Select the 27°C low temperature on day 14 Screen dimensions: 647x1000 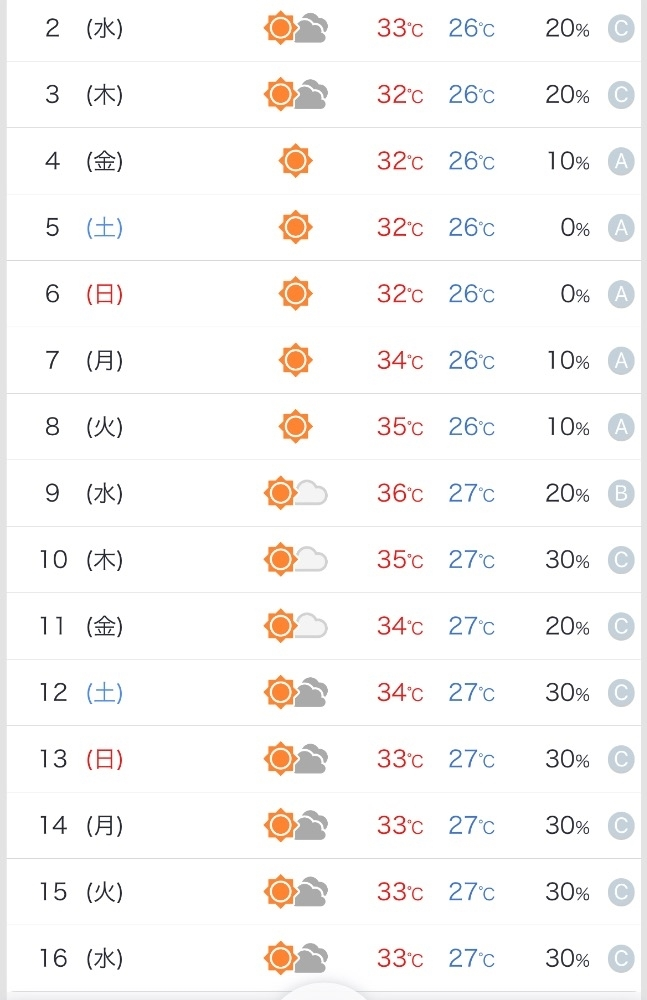pyautogui.click(x=472, y=825)
